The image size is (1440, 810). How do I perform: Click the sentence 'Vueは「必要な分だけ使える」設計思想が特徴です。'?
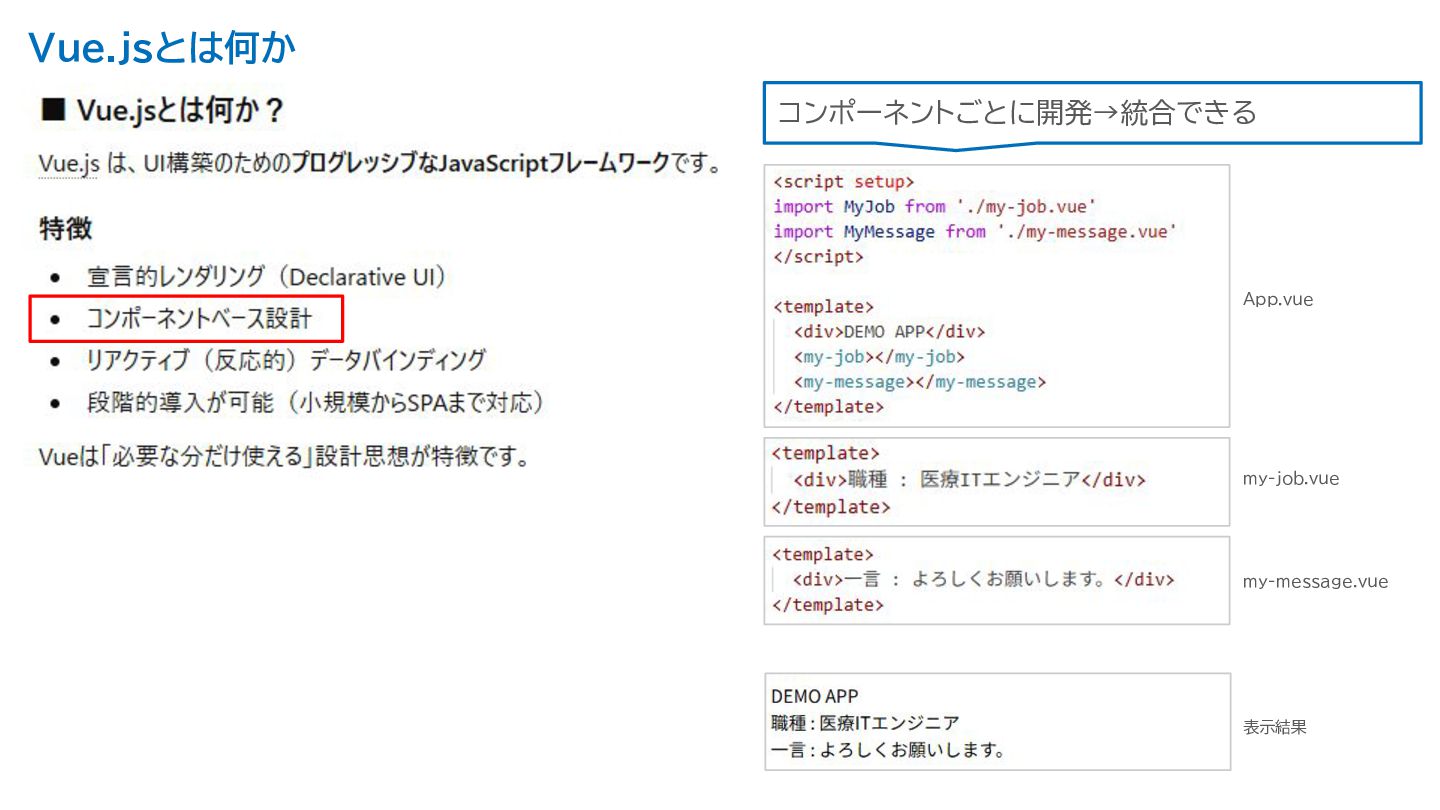click(x=283, y=457)
